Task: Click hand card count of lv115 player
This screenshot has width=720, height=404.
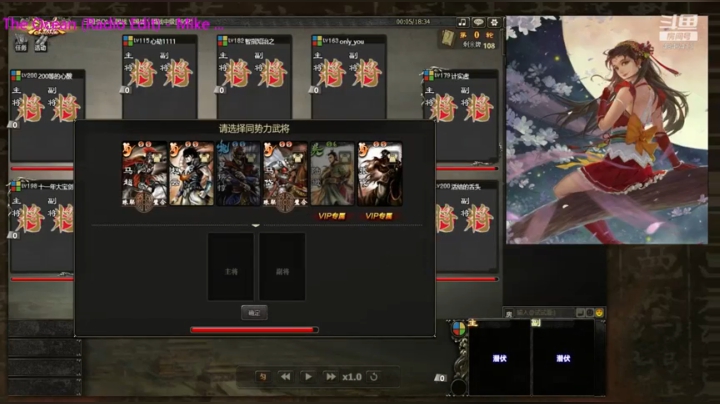Action: click(x=126, y=90)
